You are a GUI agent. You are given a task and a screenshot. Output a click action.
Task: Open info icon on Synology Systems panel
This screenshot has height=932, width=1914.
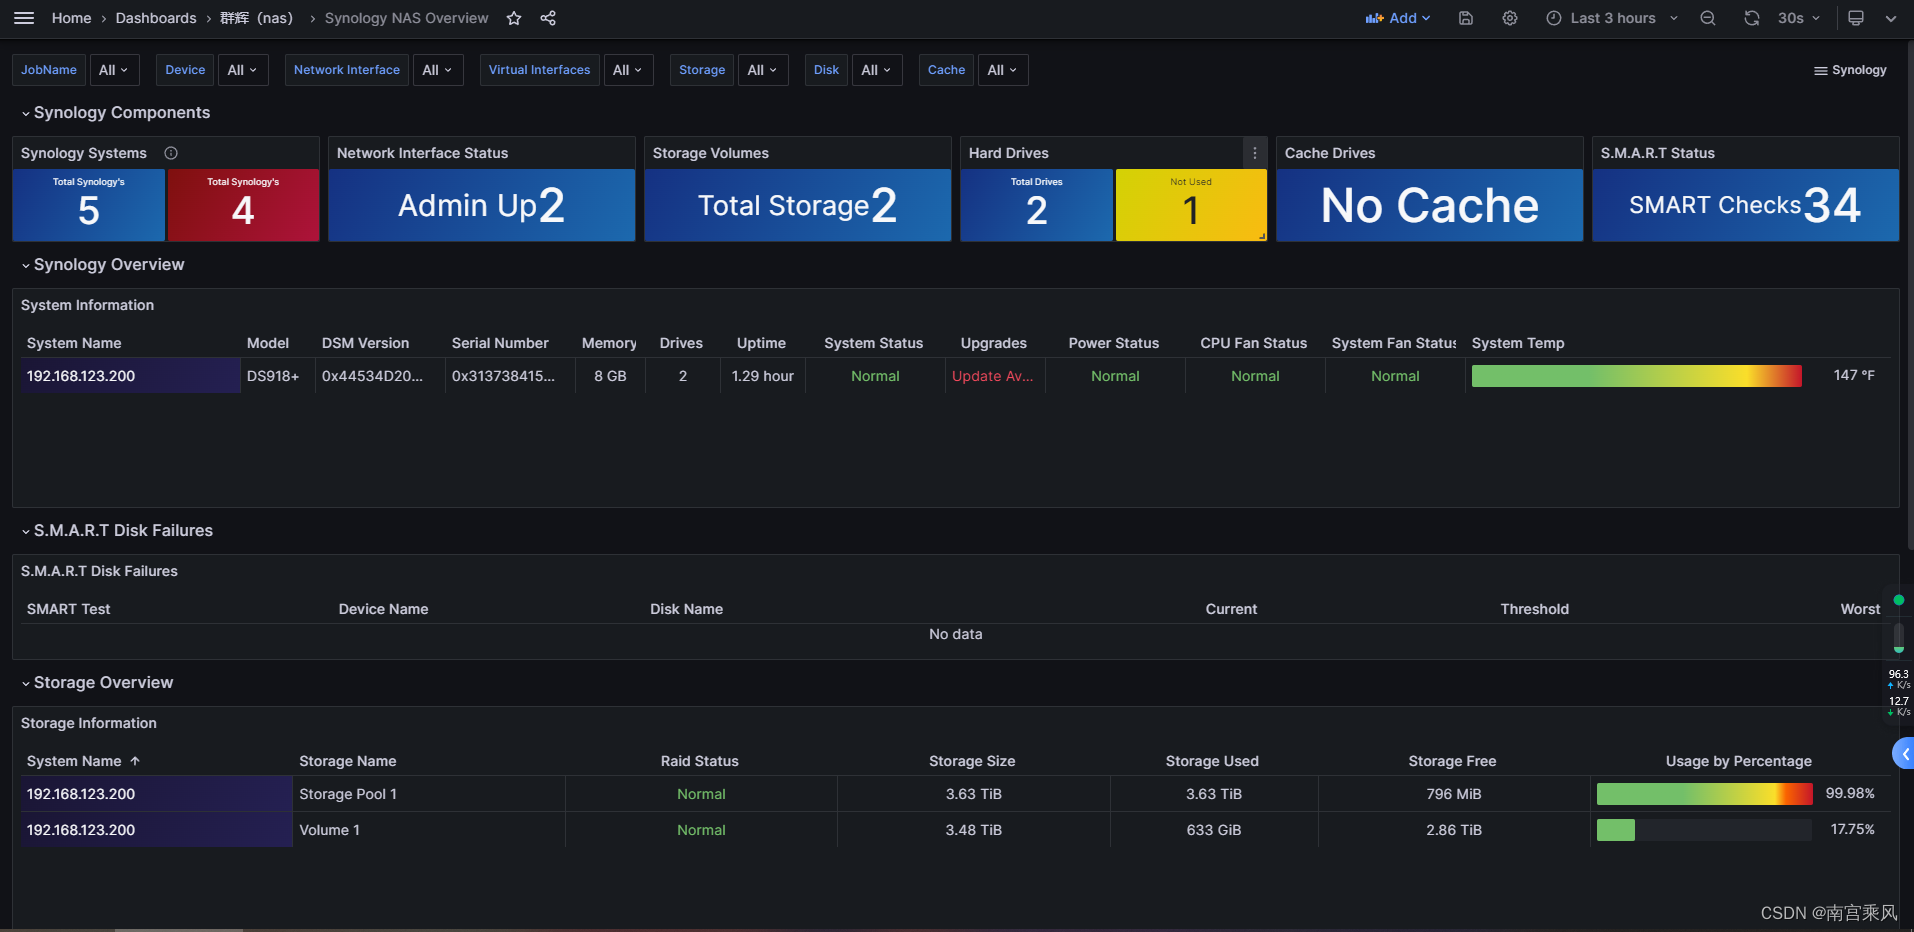171,153
